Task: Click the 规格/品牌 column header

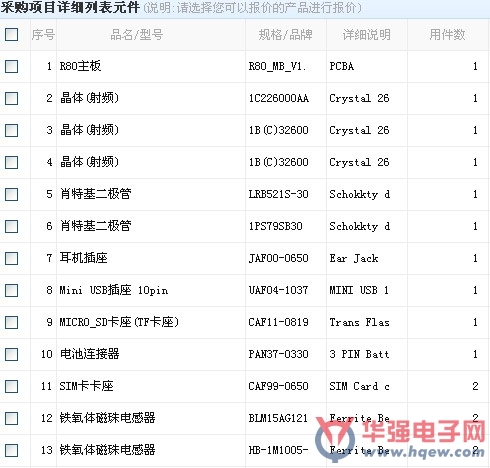Action: click(285, 35)
